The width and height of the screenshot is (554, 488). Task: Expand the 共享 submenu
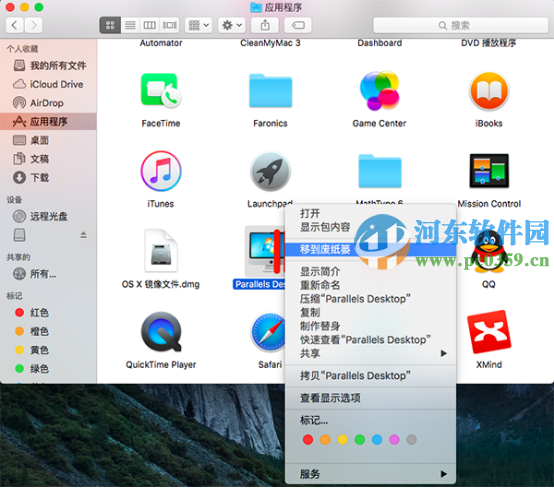[370, 353]
